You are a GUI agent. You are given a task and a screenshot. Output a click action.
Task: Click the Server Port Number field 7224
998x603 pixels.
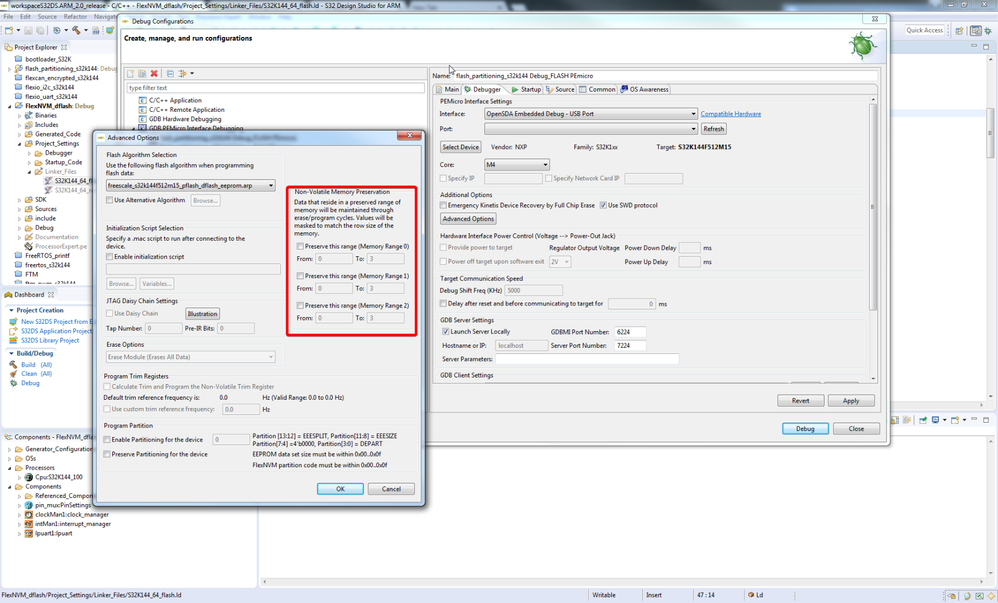tap(630, 346)
